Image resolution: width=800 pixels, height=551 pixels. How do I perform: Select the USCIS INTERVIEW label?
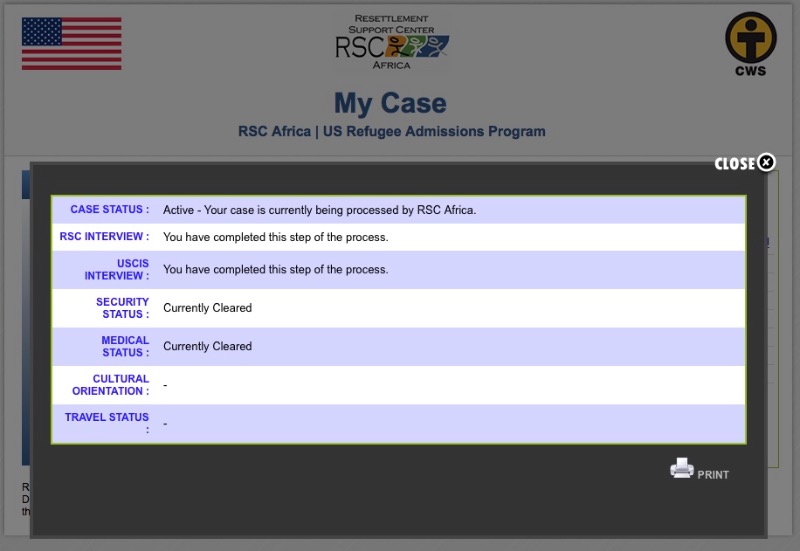[117, 269]
